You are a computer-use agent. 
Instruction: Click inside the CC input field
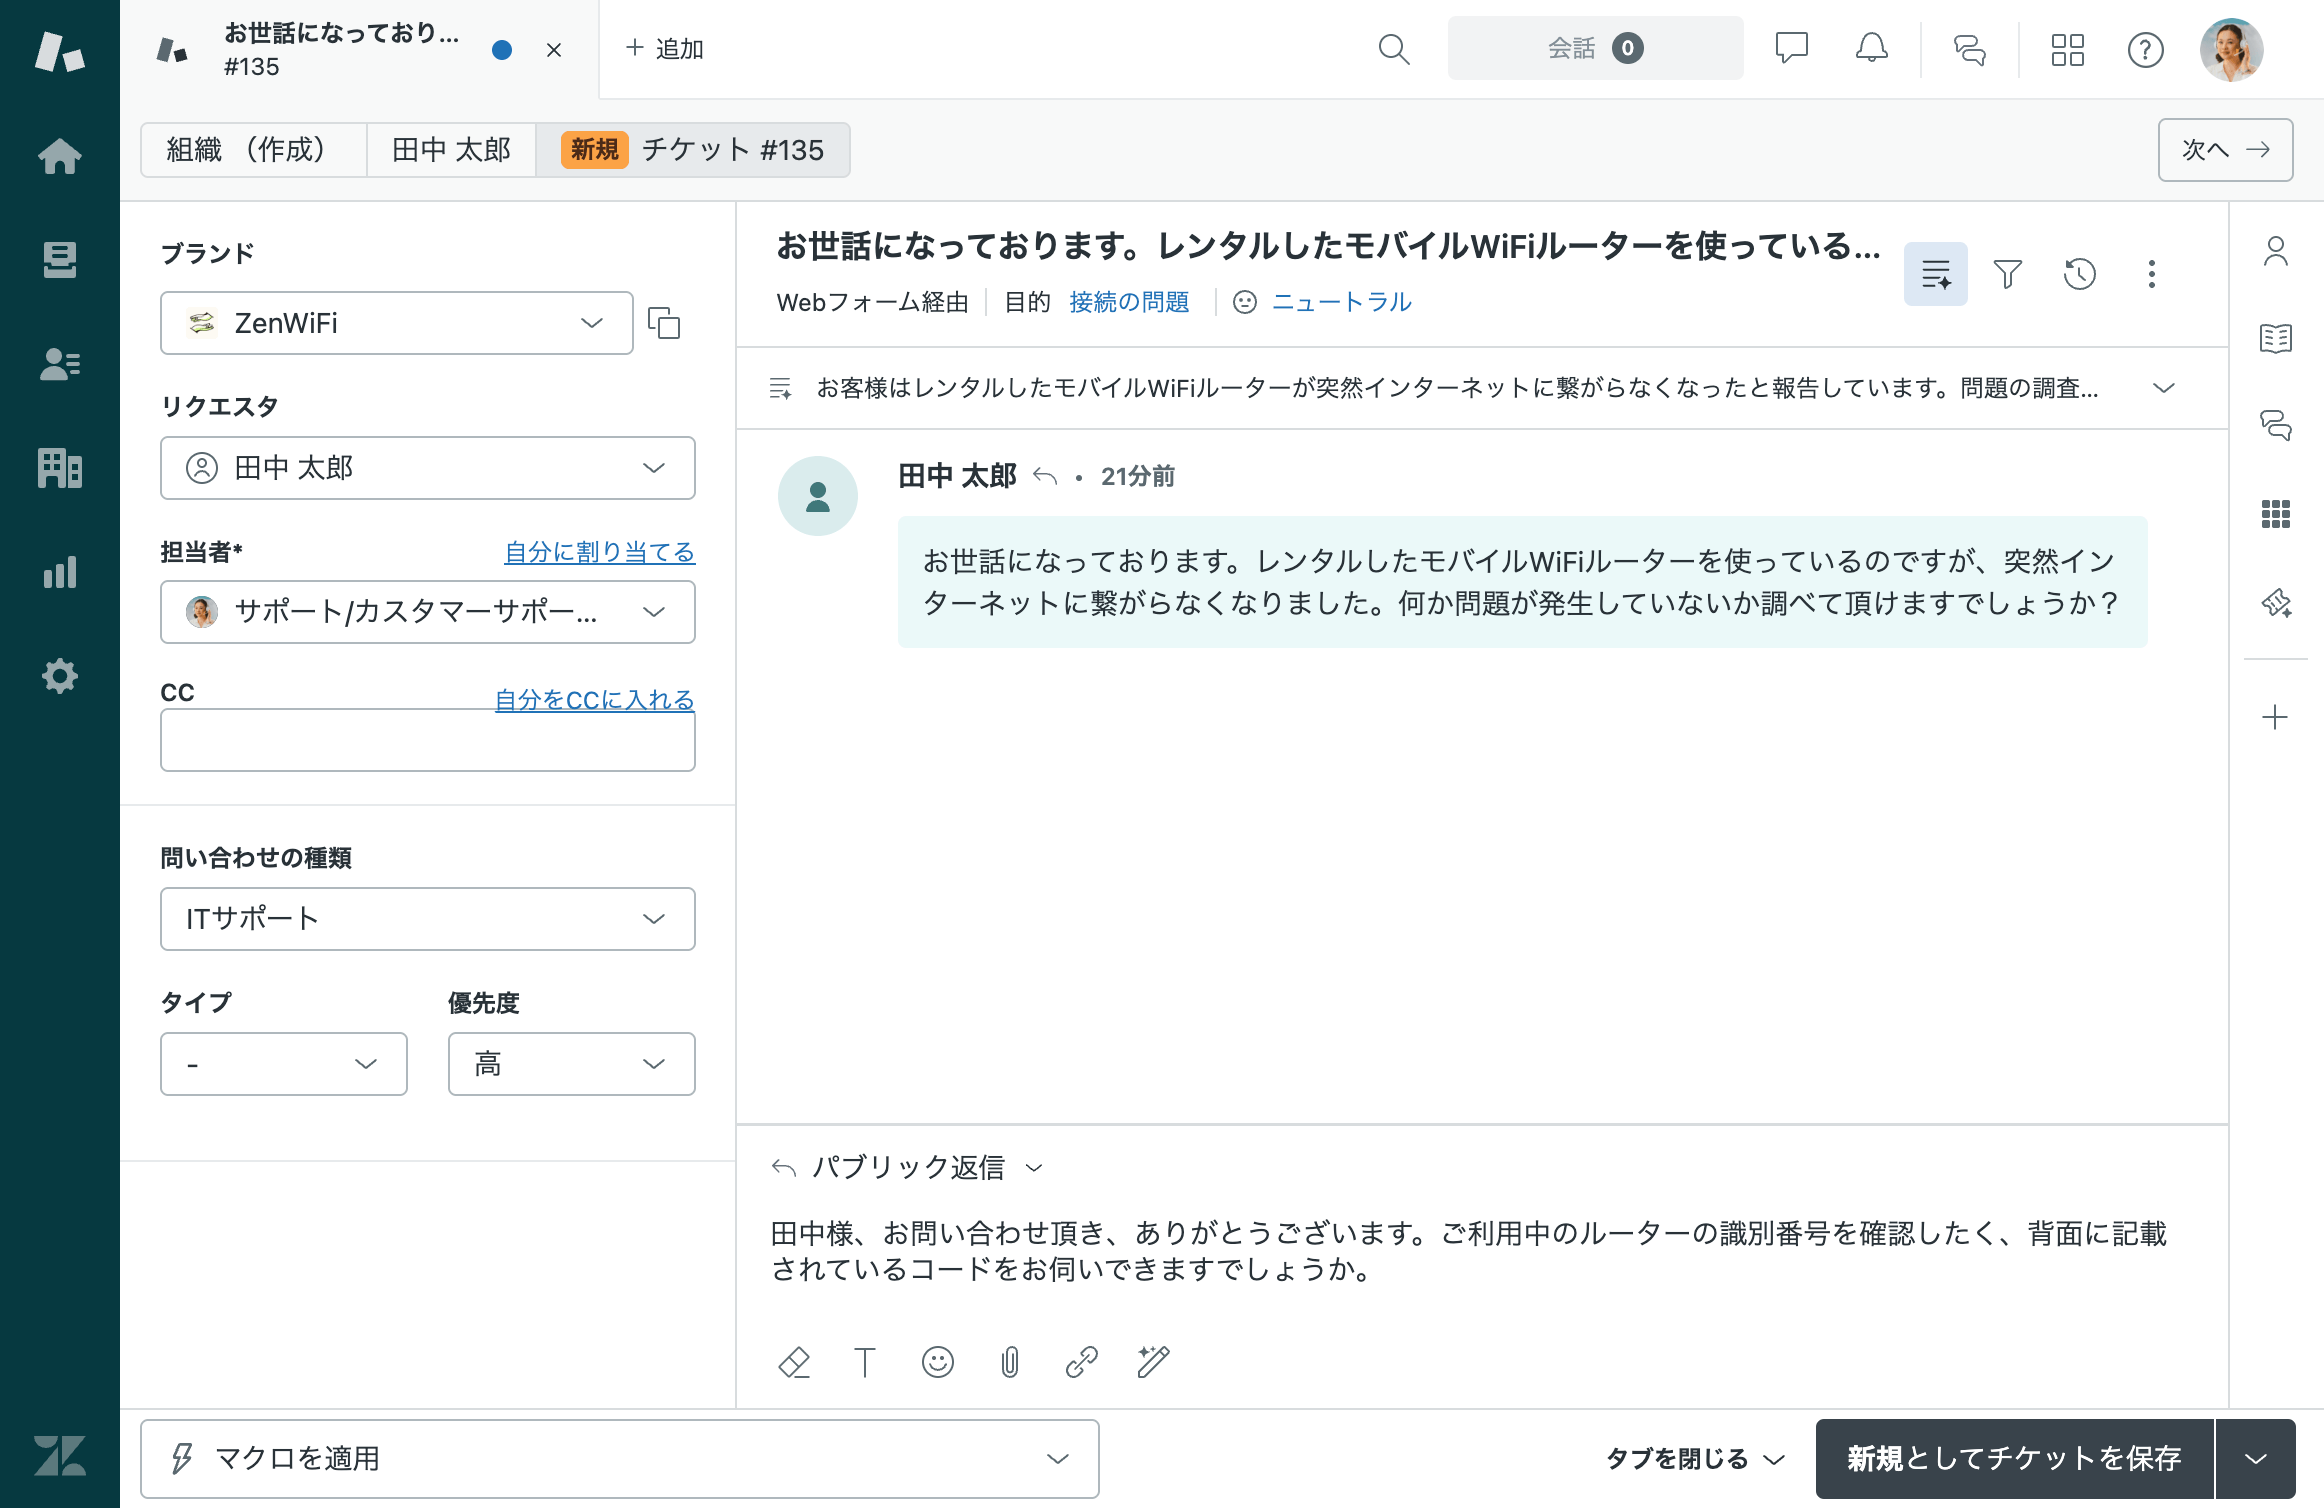pyautogui.click(x=427, y=740)
